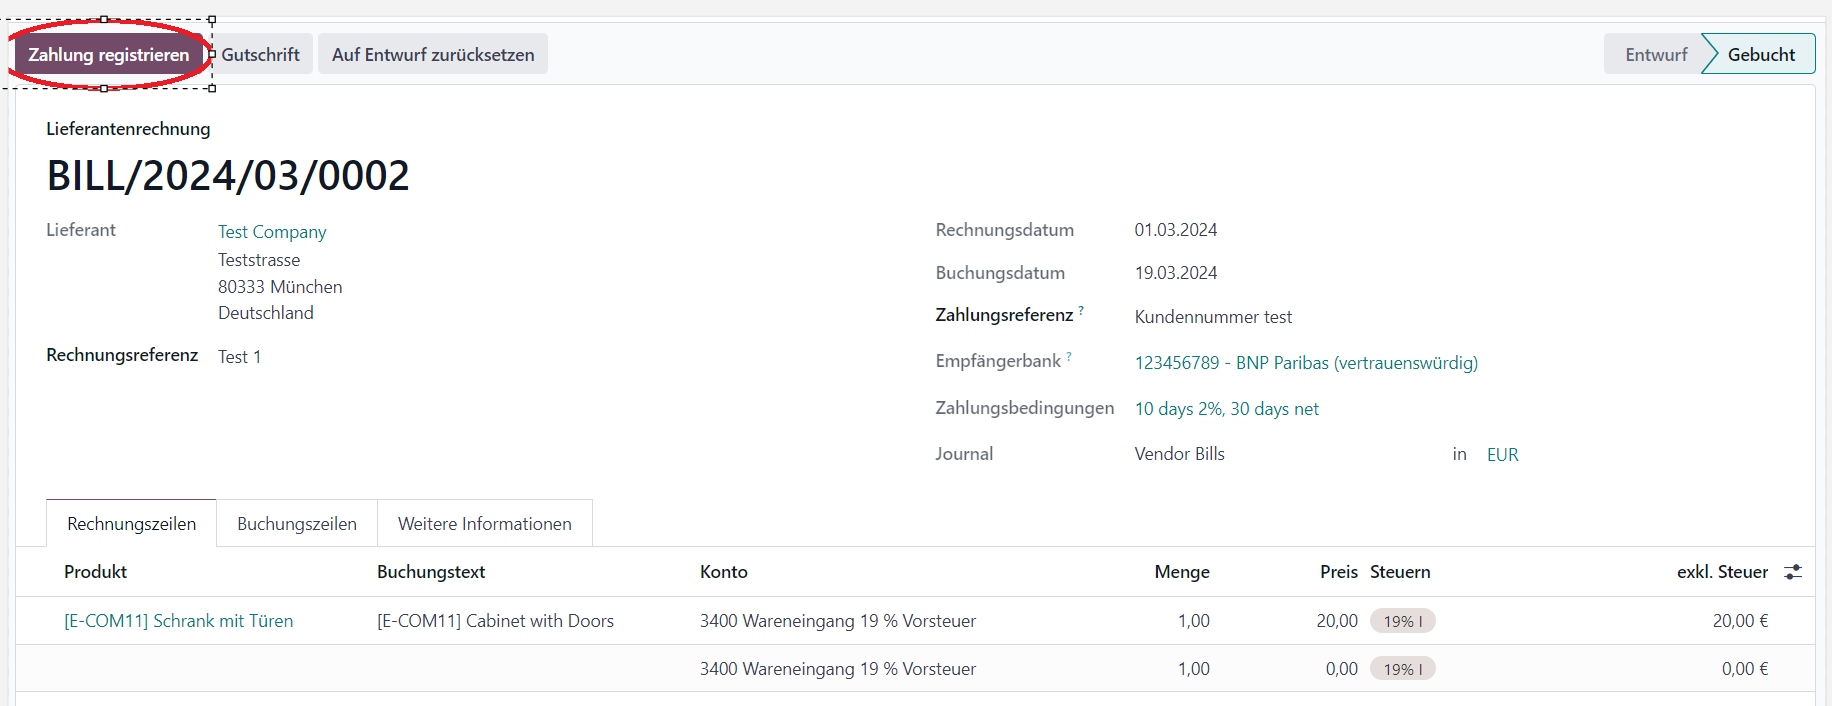Select bill number BILL/2024/03/0002

[x=228, y=176]
